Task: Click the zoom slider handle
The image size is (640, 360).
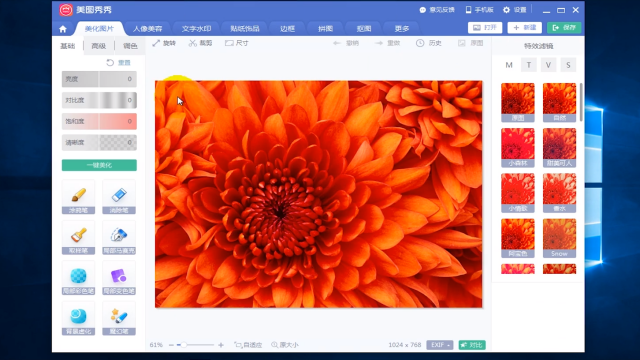Action: (x=184, y=345)
